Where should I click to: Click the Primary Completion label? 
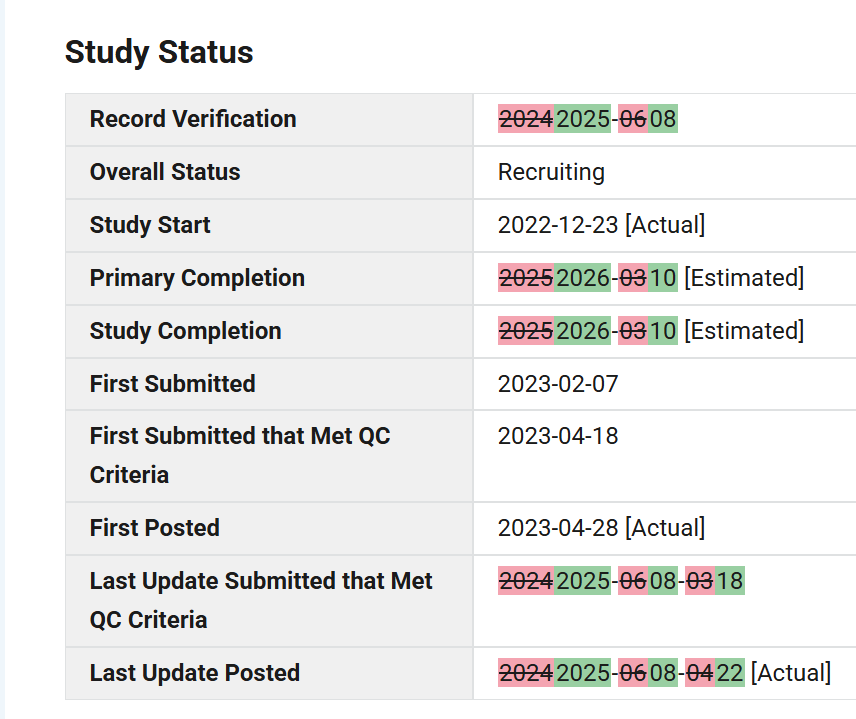click(197, 278)
